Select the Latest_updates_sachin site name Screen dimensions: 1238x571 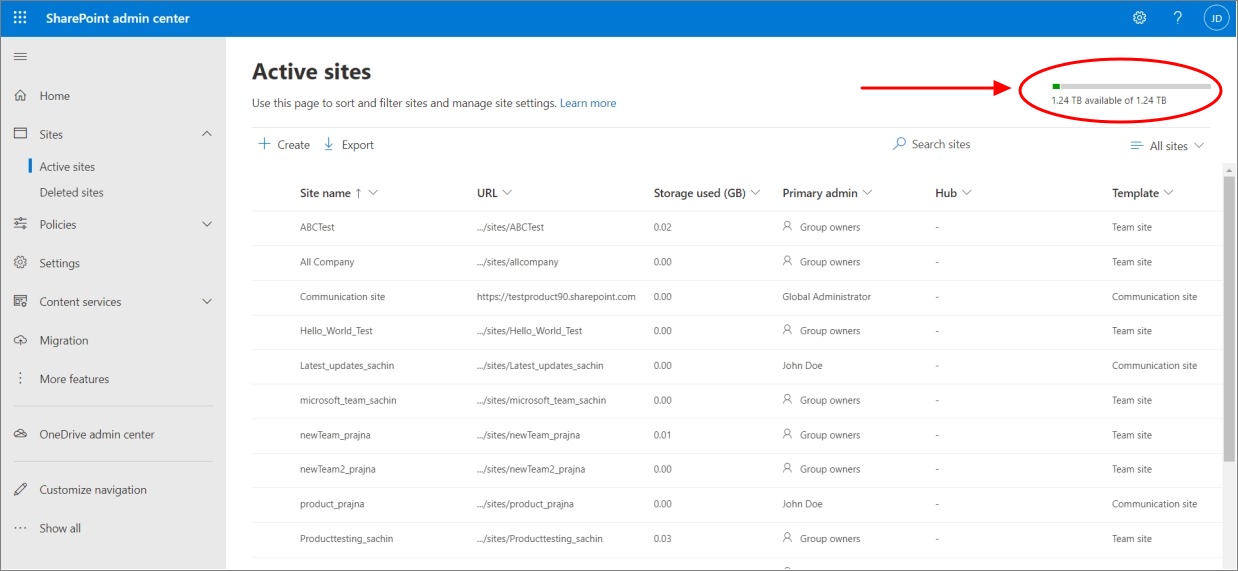tap(347, 365)
